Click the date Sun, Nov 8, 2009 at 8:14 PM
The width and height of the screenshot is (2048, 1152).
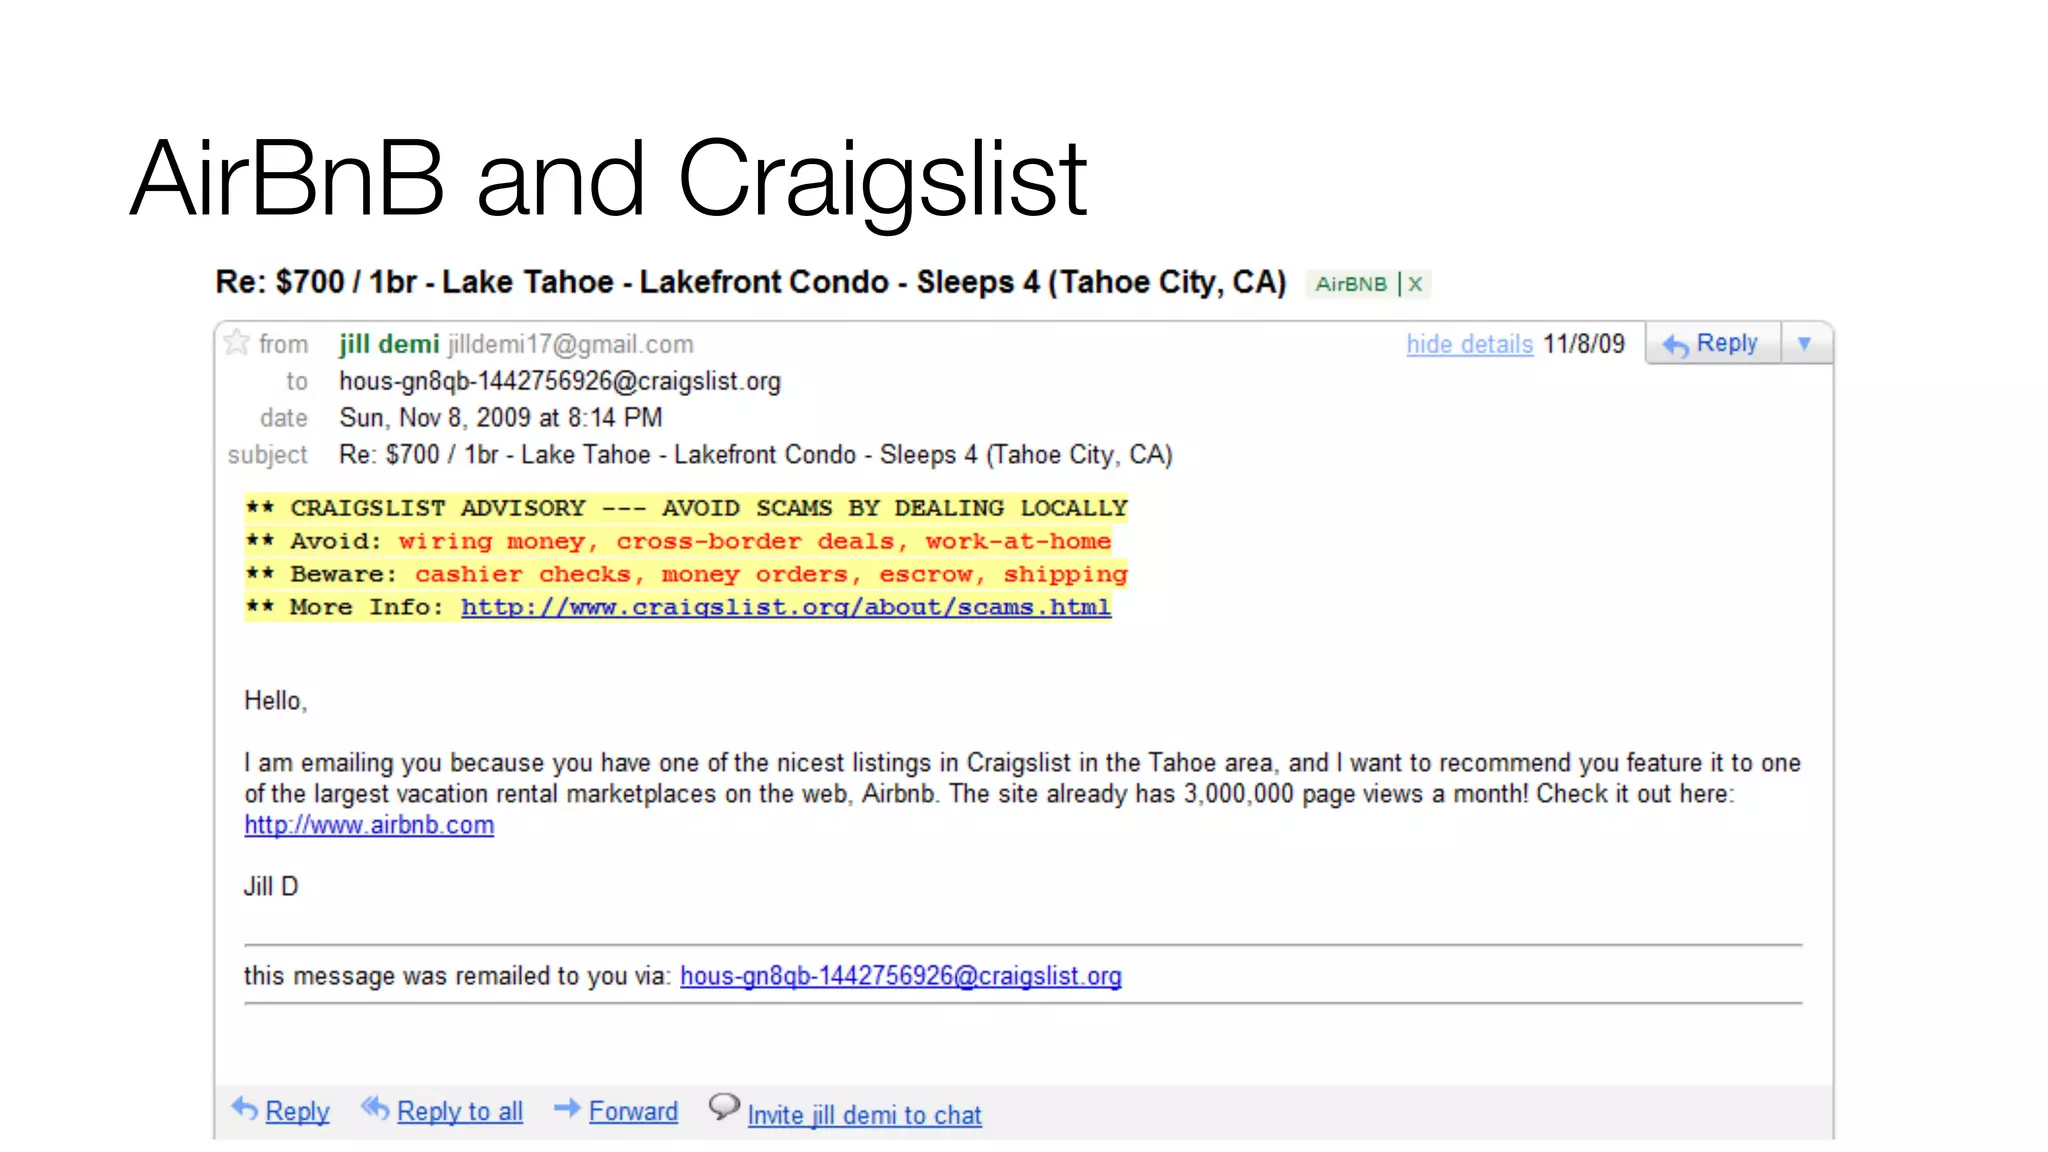[x=501, y=417]
